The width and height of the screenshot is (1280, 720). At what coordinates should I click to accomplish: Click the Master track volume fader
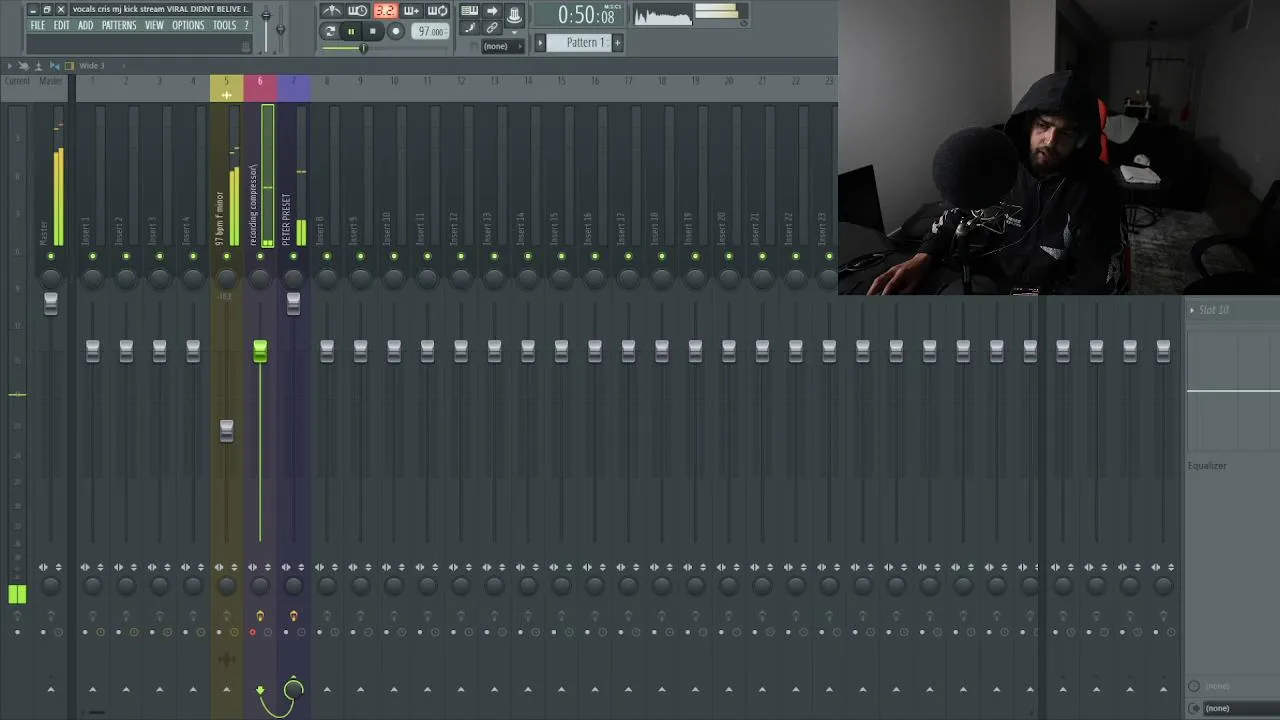[x=51, y=303]
